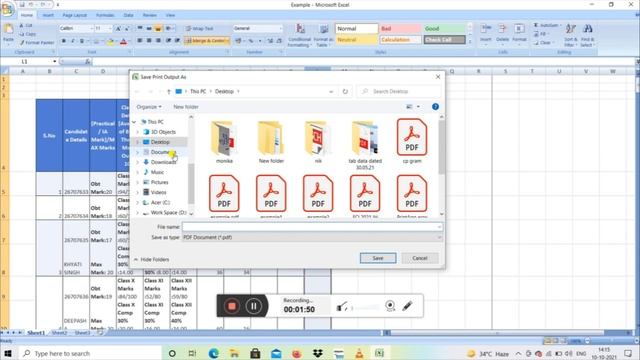The width and height of the screenshot is (640, 360).
Task: Switch to the Page Layout ribbon tab
Action: pos(75,15)
